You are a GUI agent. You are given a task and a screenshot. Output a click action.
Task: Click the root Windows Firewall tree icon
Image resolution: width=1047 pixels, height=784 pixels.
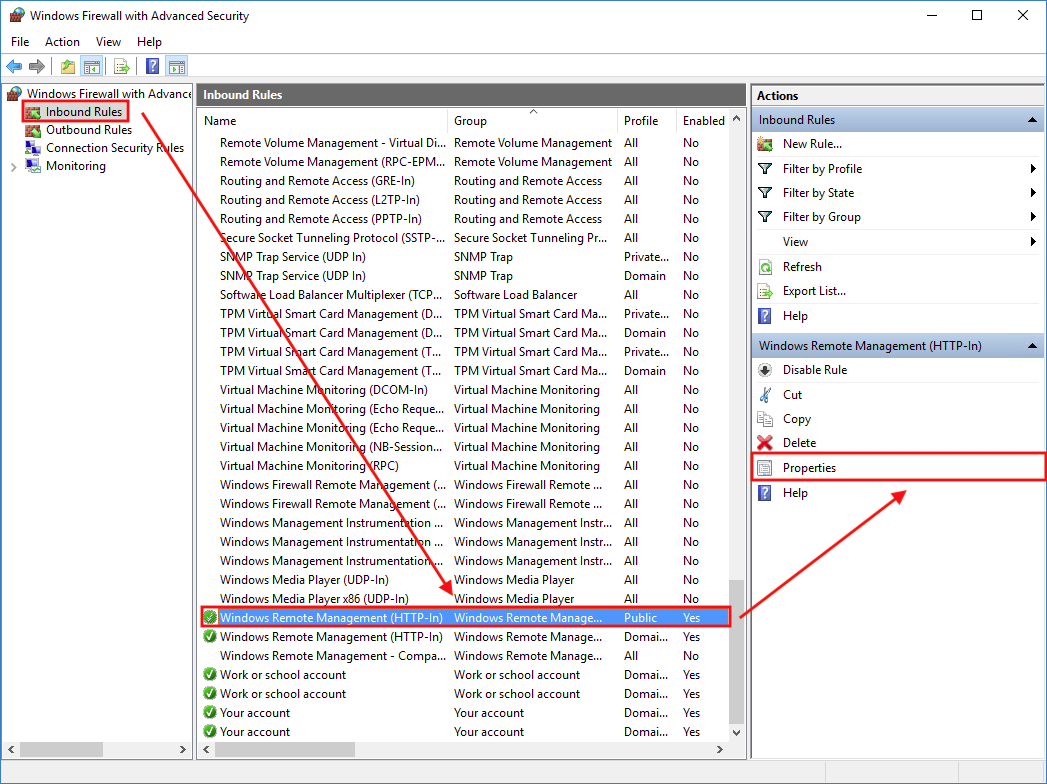tap(15, 94)
